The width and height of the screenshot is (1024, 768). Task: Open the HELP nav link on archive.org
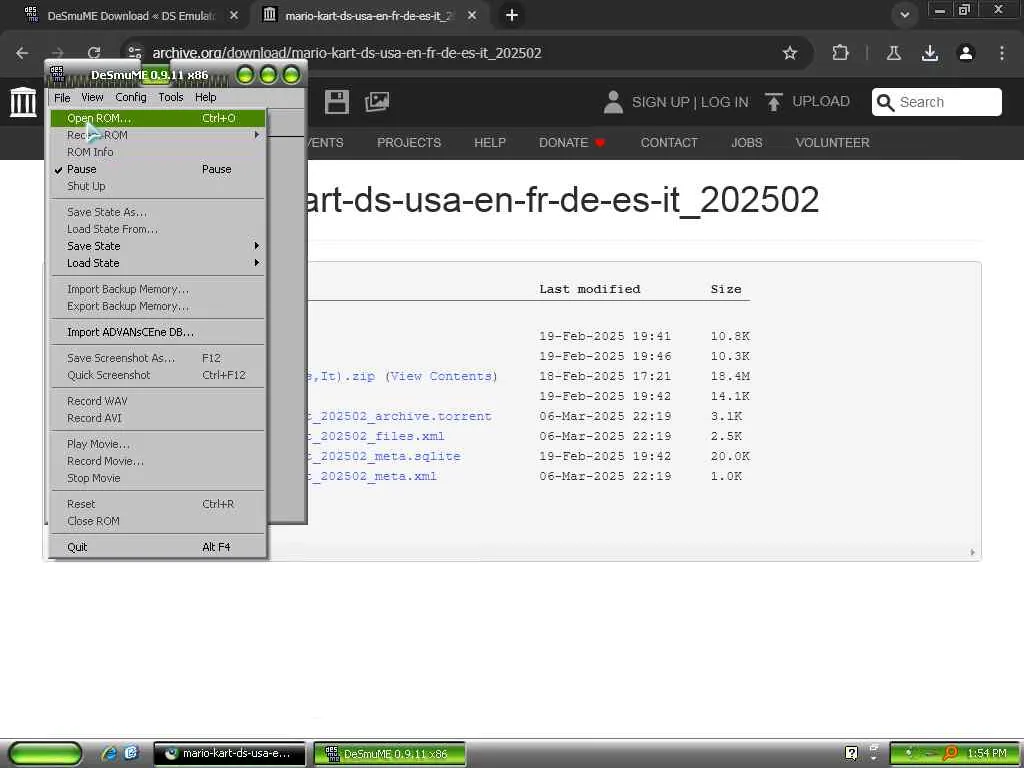[x=490, y=142]
